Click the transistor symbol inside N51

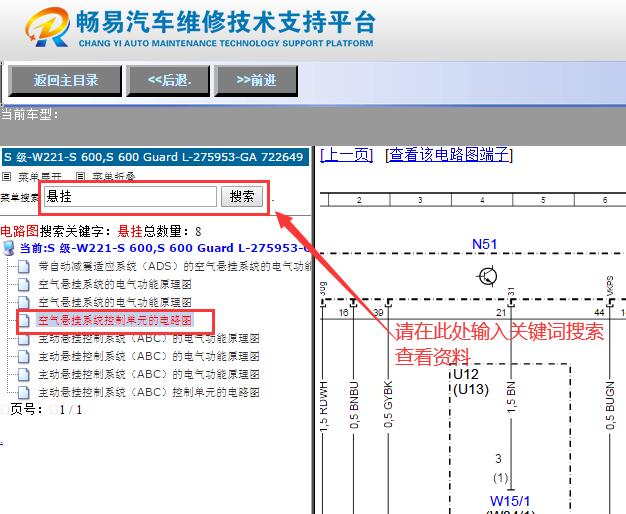[x=487, y=276]
